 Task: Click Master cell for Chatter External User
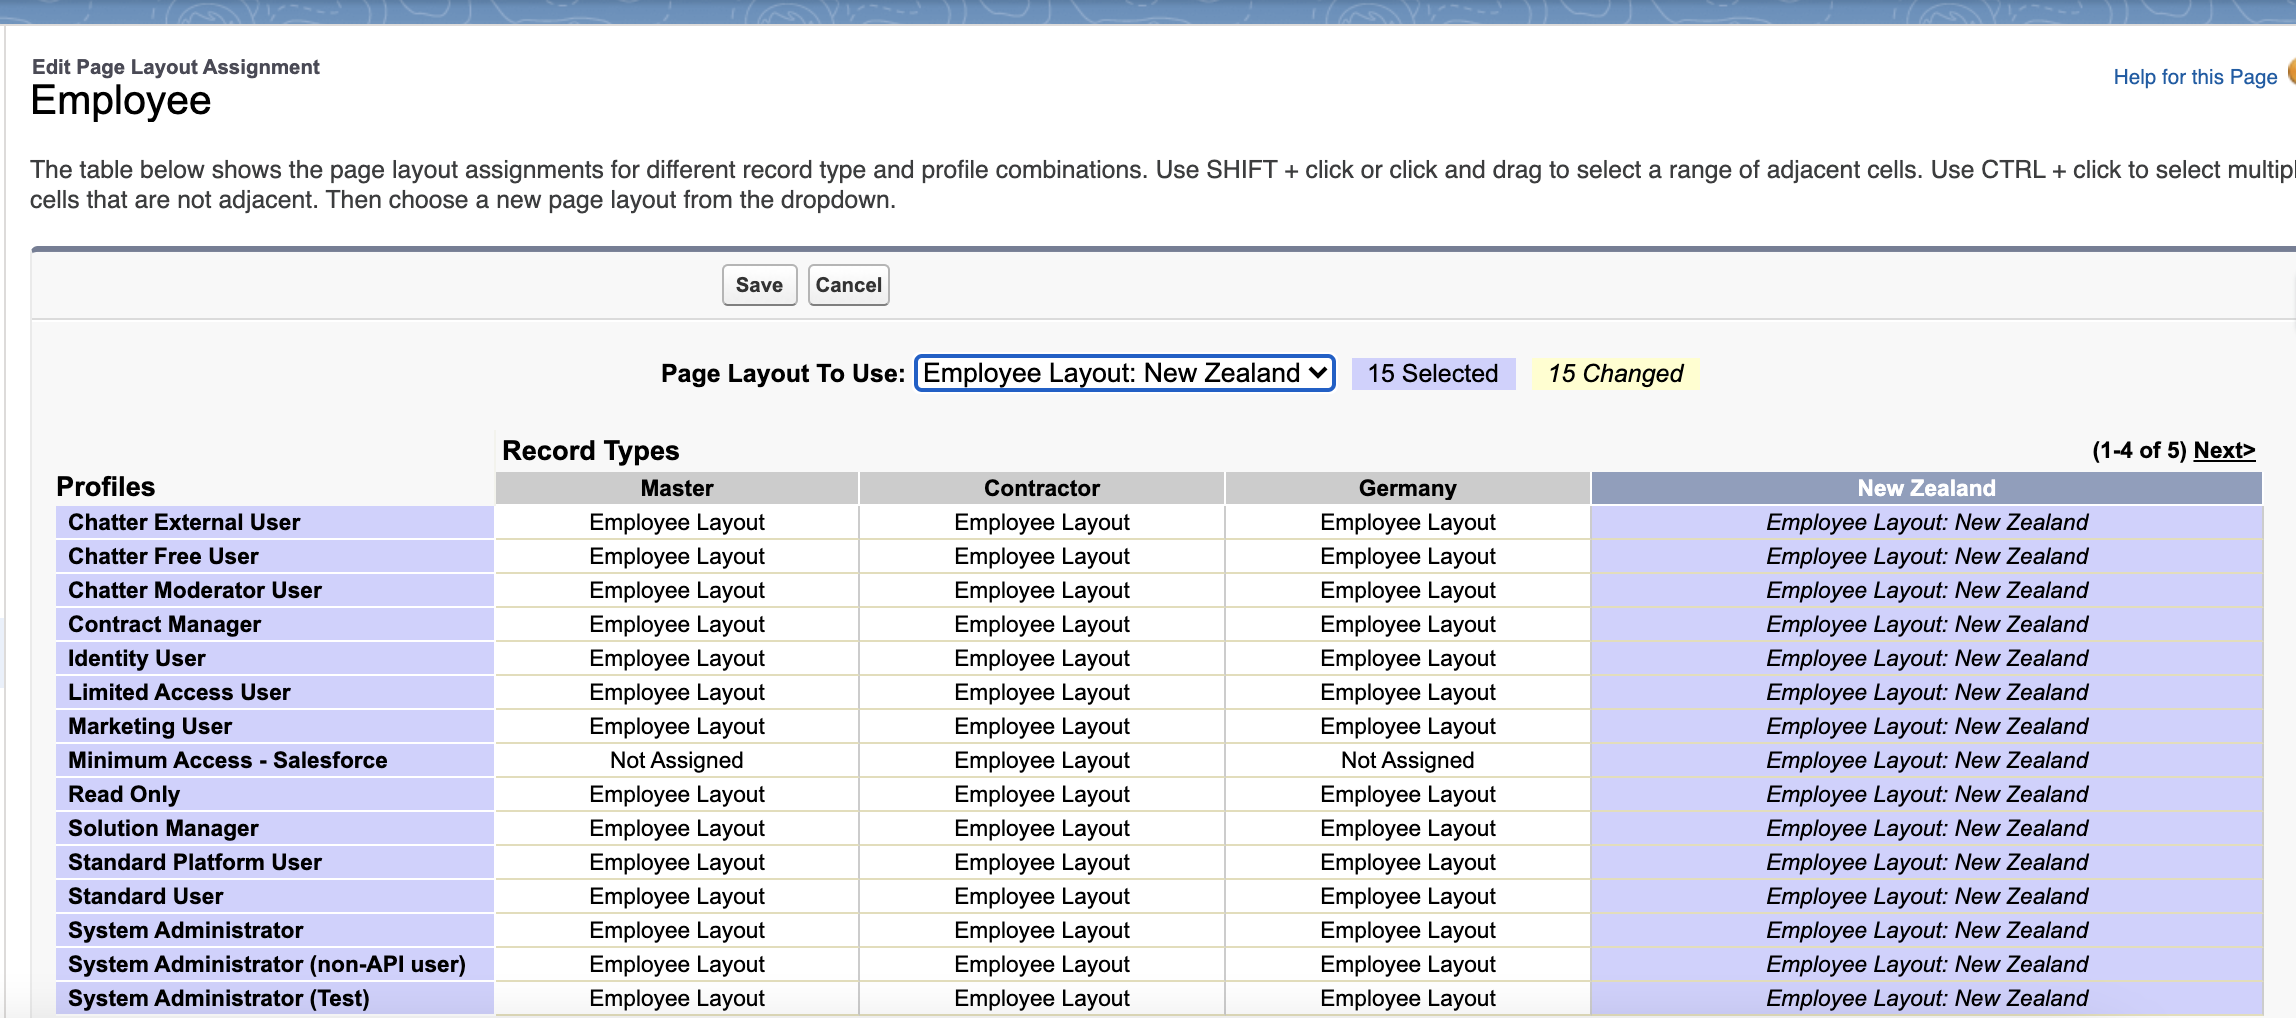(677, 522)
